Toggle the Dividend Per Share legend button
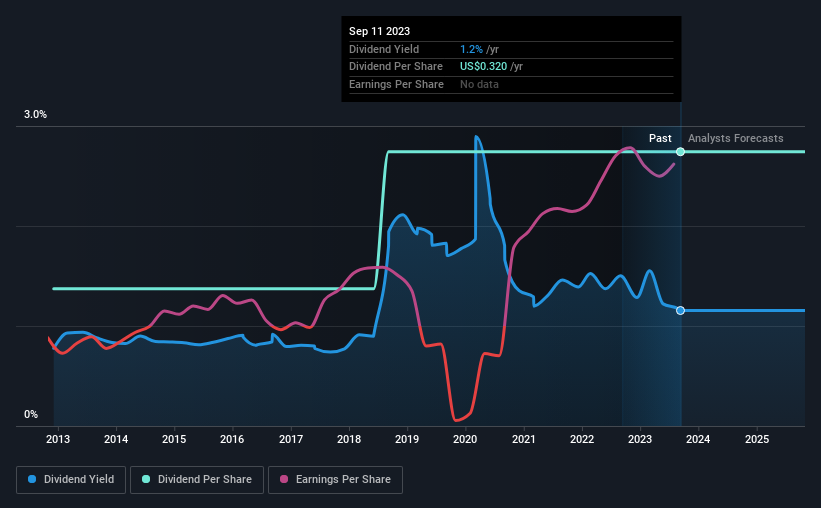Viewport: 821px width, 508px height. pyautogui.click(x=197, y=480)
